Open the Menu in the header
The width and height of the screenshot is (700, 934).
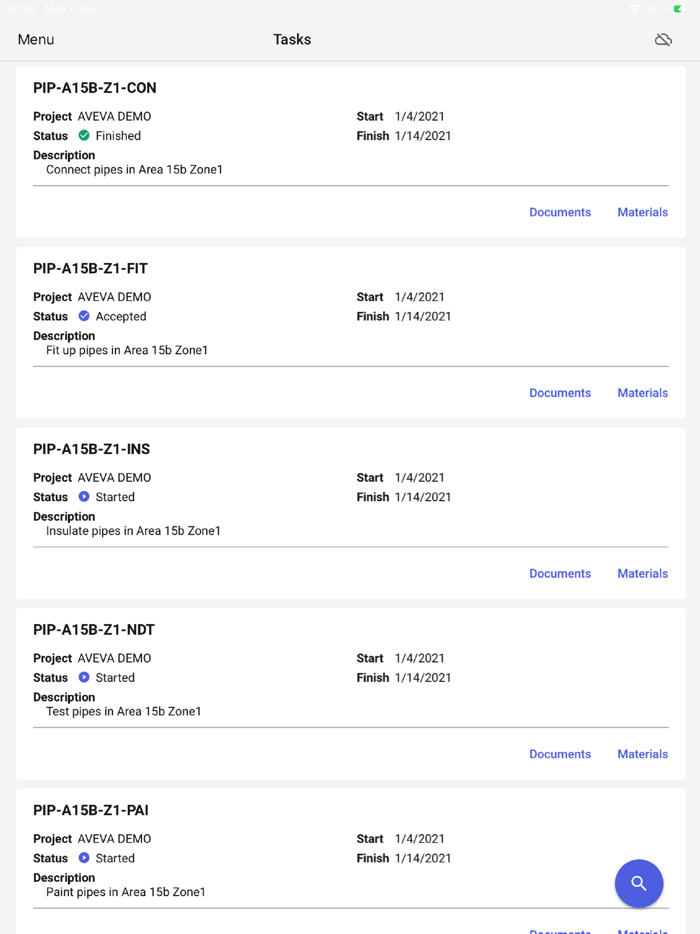click(x=36, y=40)
